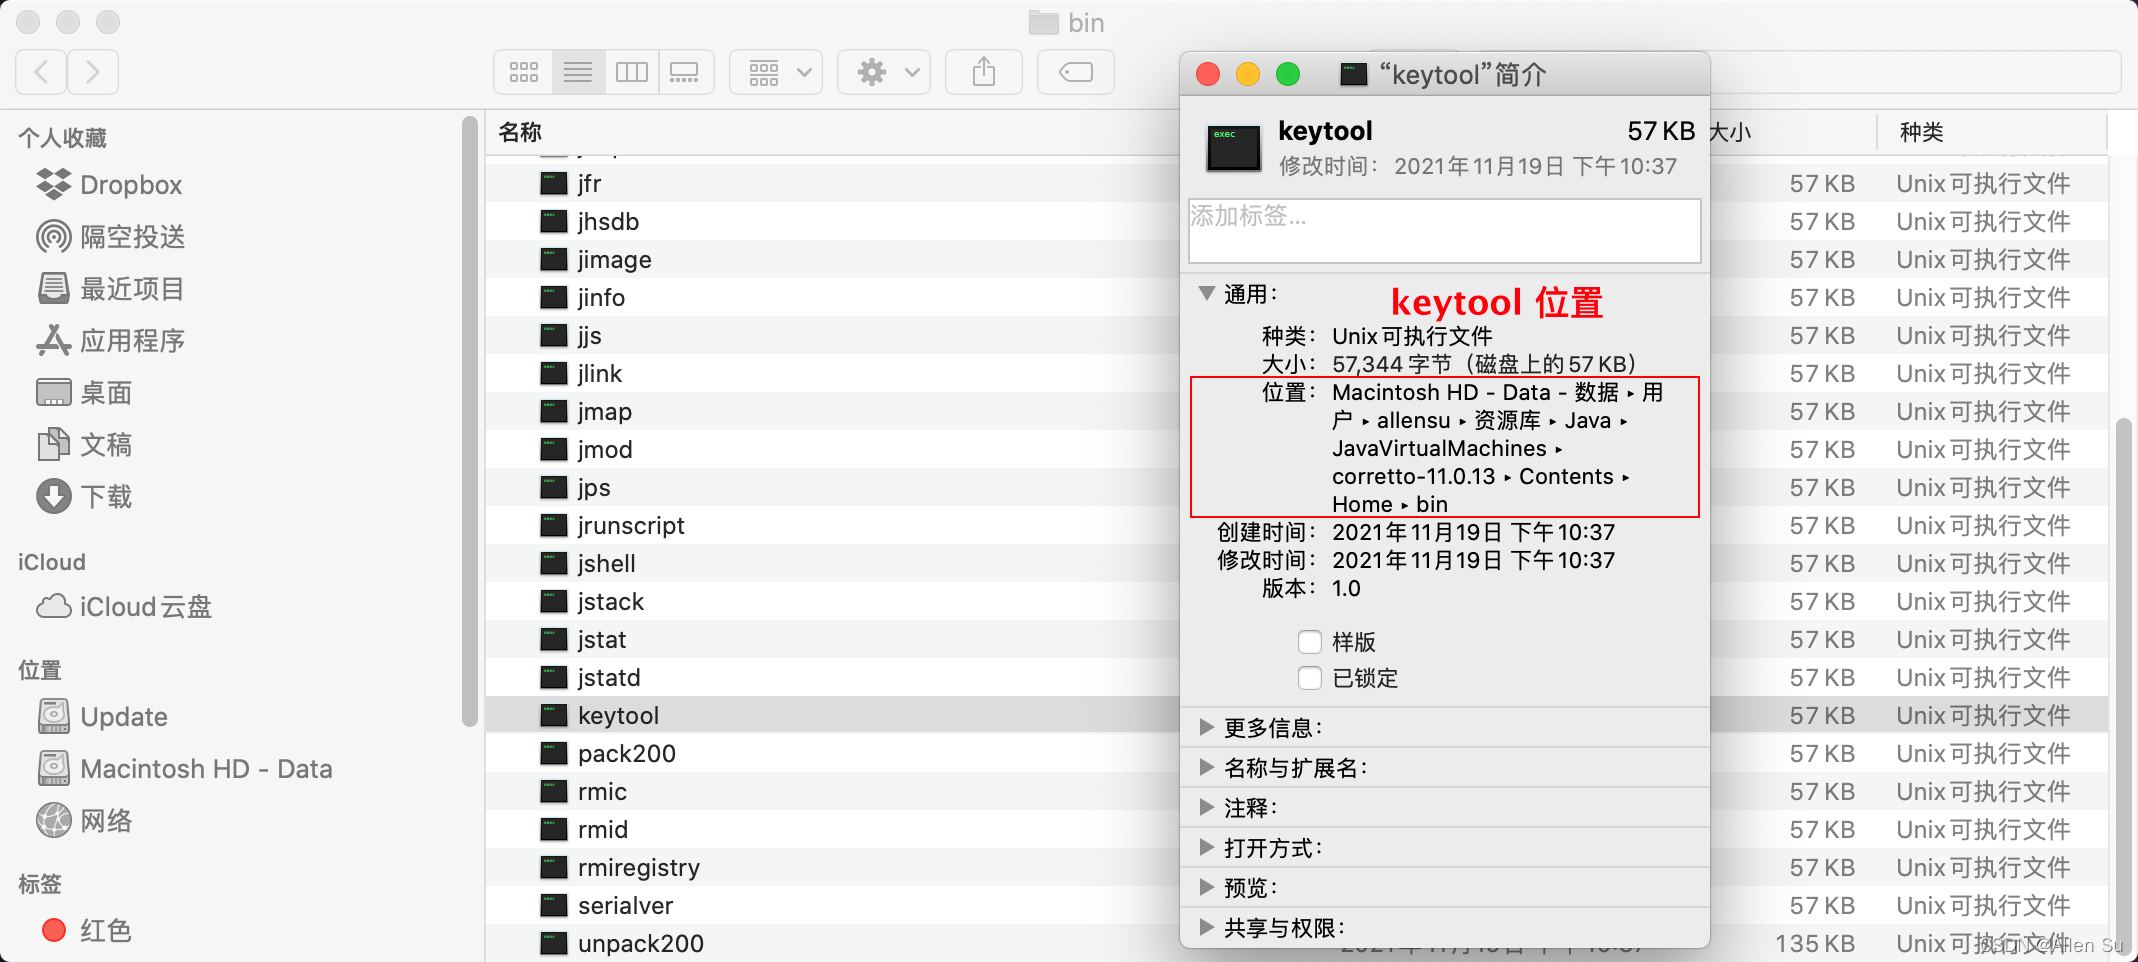Open the grouping options menu

pyautogui.click(x=776, y=71)
